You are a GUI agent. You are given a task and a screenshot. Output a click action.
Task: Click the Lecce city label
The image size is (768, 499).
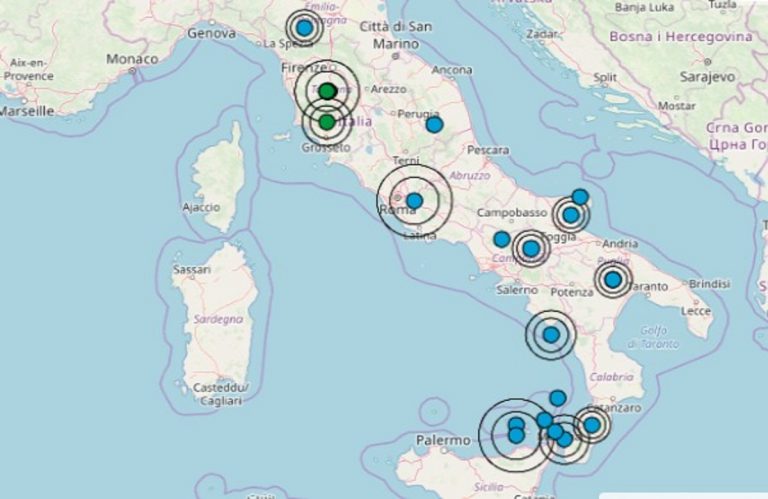click(696, 311)
